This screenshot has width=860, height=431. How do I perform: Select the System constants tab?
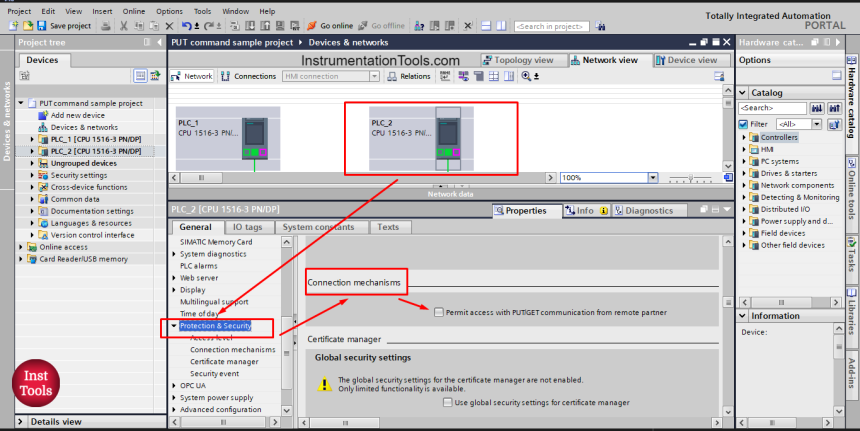pyautogui.click(x=318, y=227)
